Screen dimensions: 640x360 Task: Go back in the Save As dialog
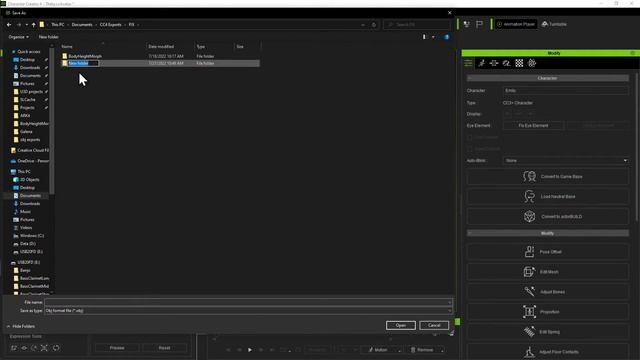(9, 24)
